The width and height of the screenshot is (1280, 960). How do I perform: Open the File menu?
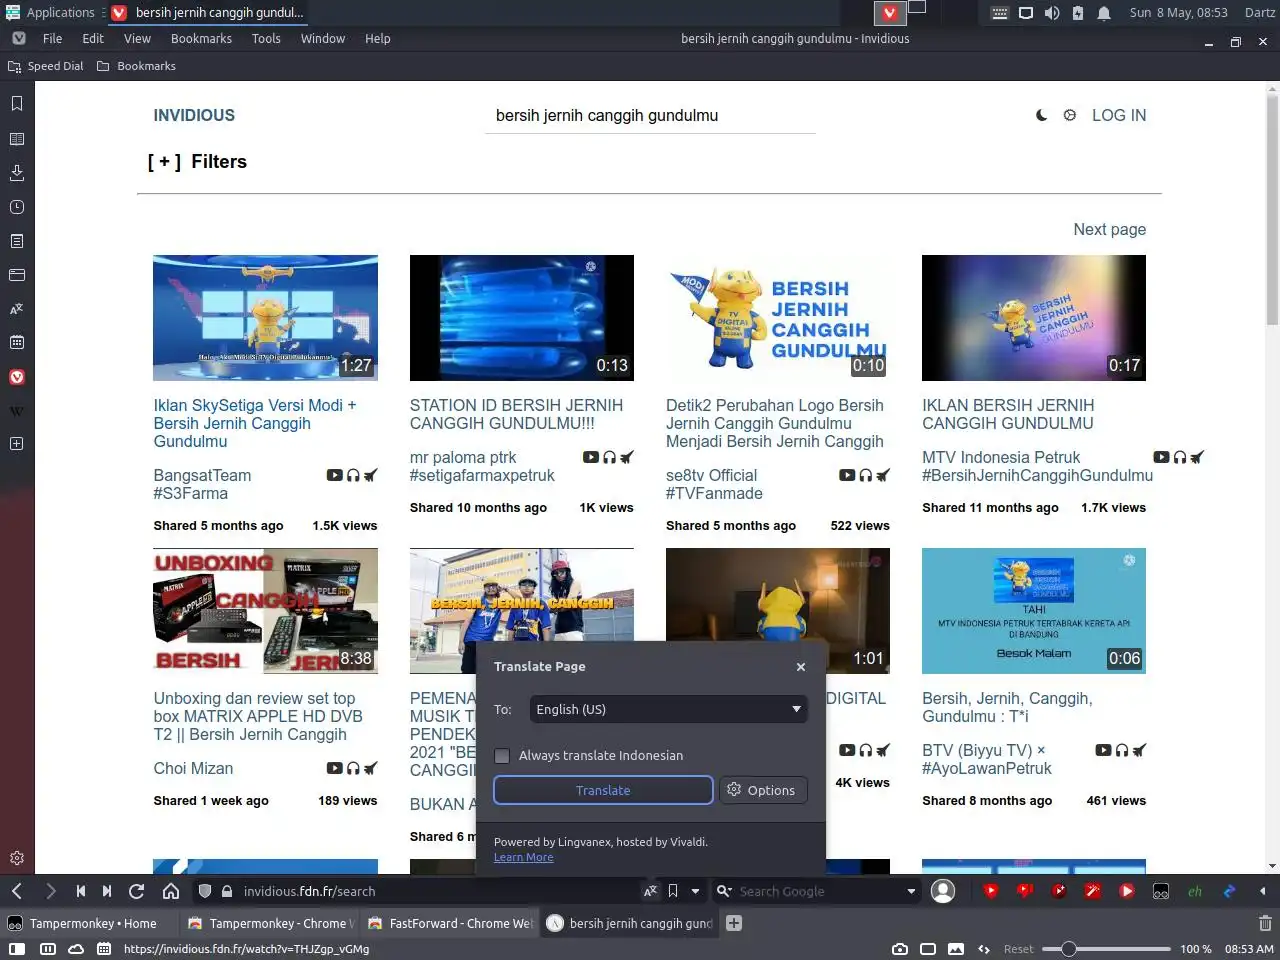tap(52, 38)
